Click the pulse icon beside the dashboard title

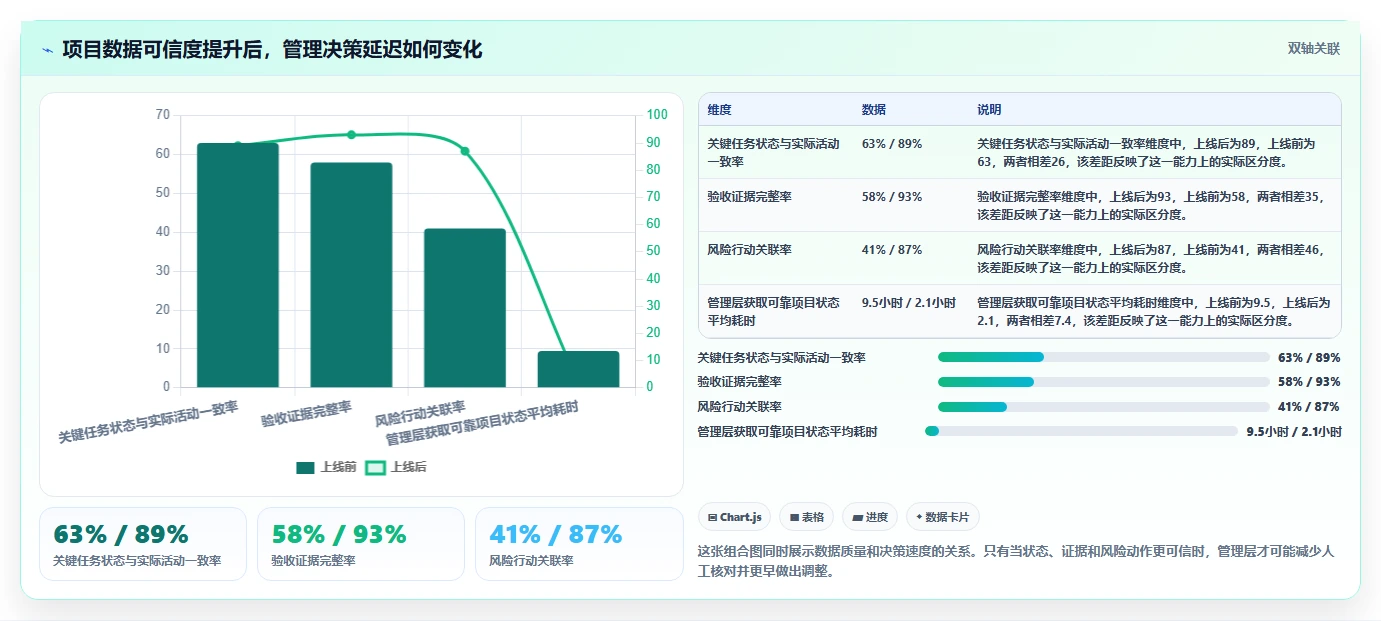[47, 50]
